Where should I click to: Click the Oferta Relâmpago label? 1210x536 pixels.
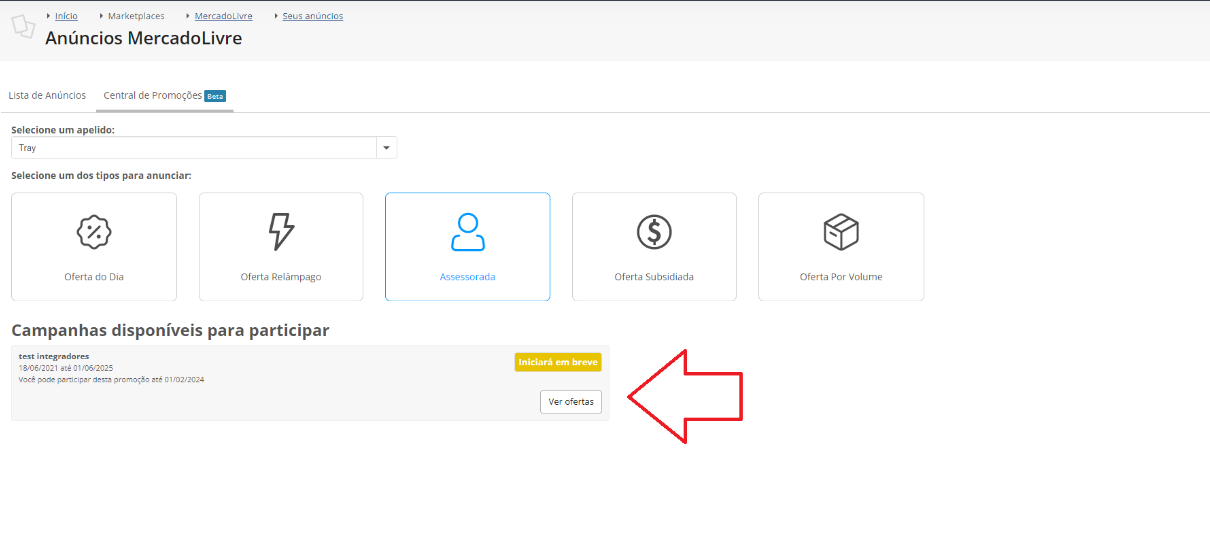point(281,277)
